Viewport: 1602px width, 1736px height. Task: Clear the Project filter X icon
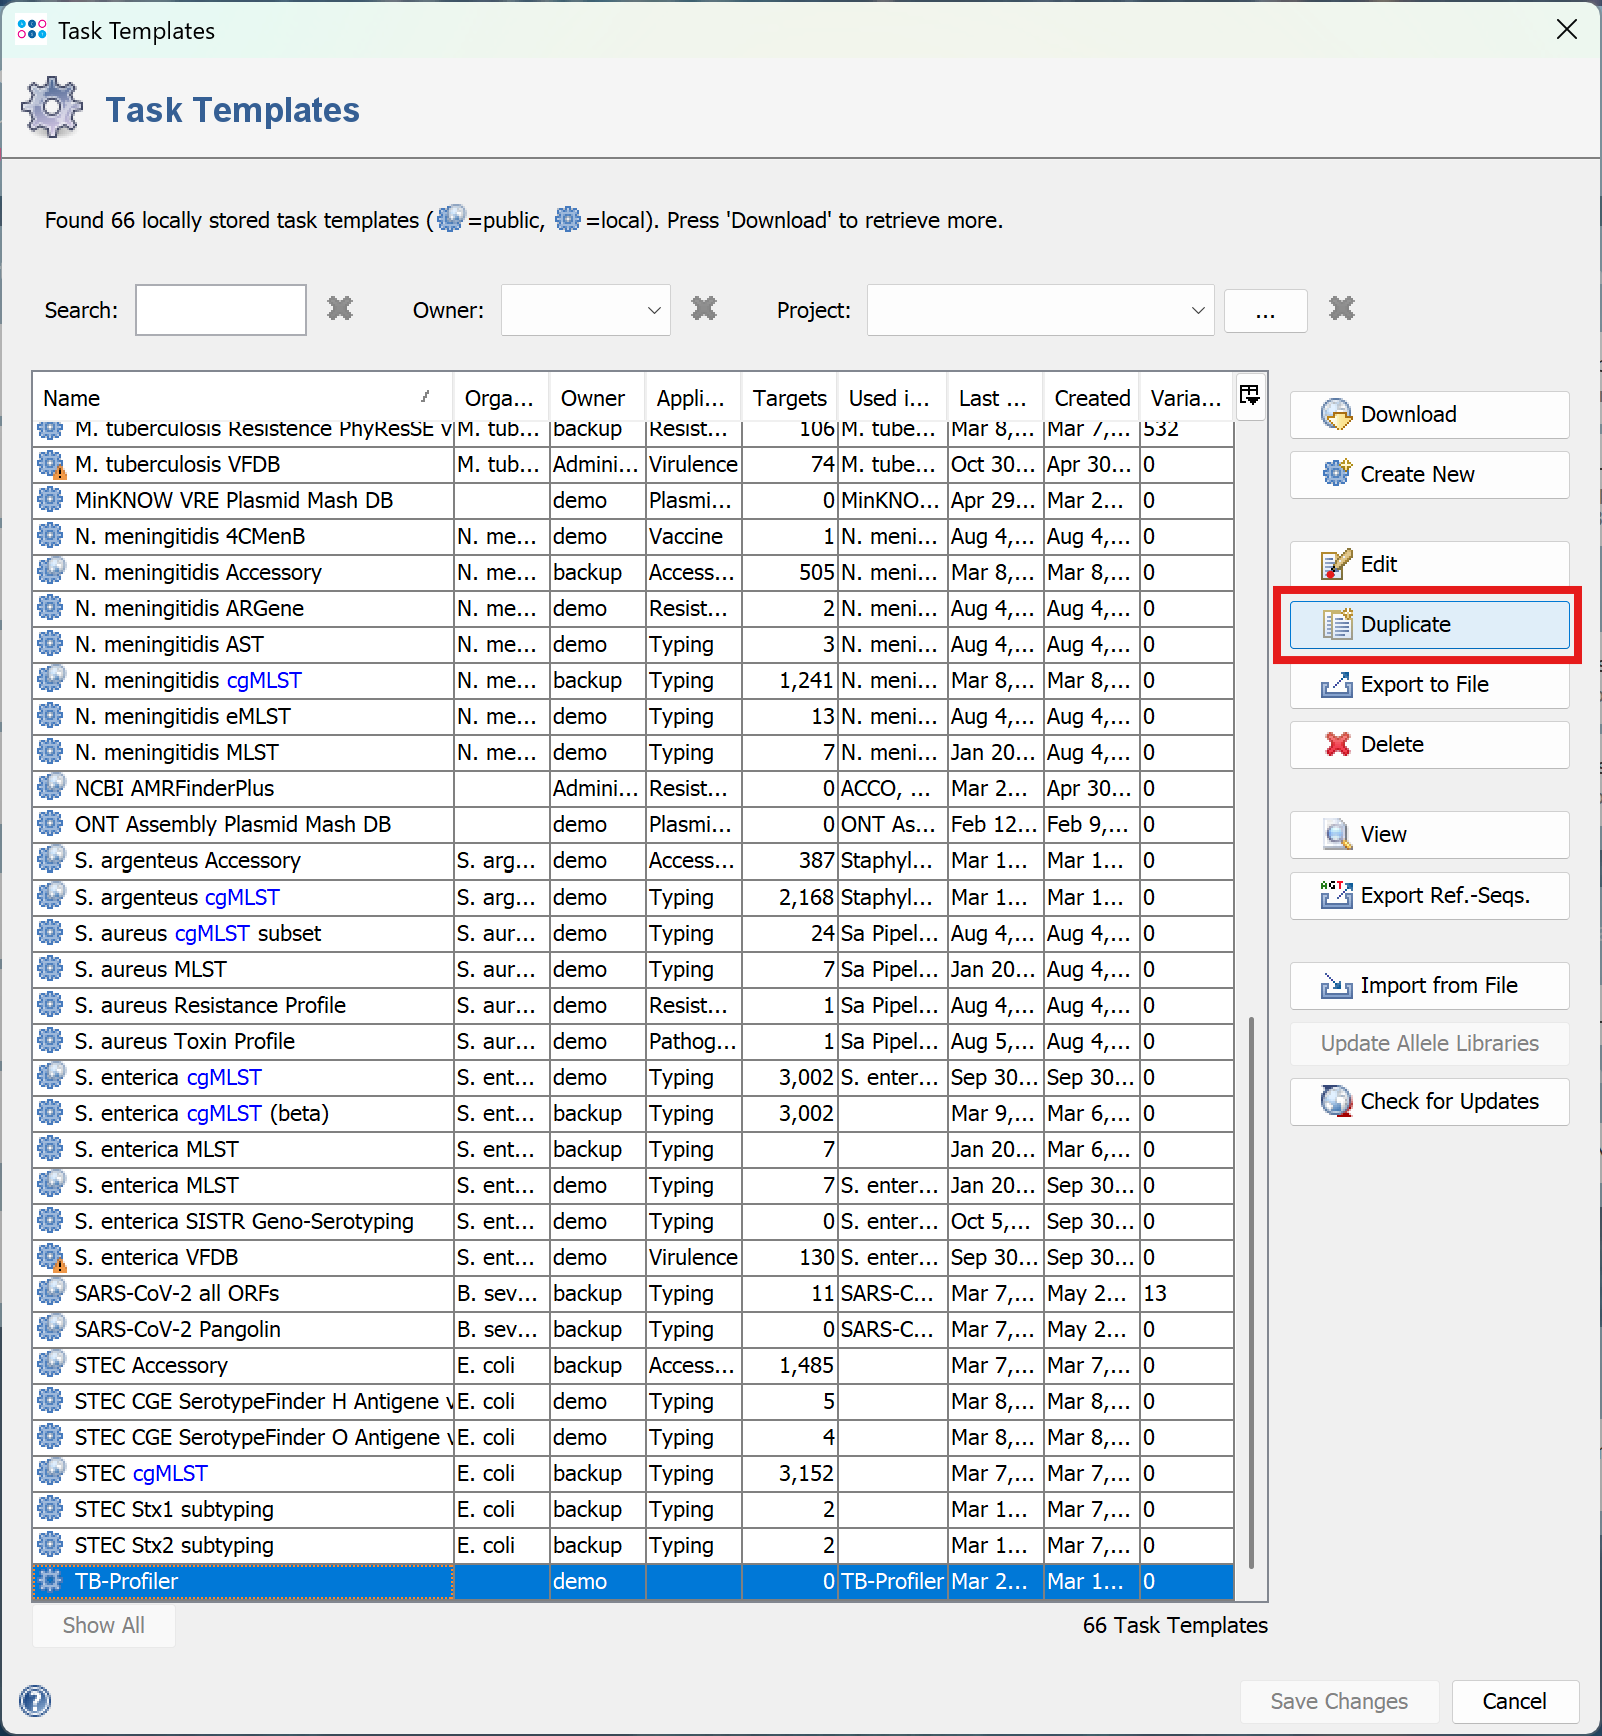pyautogui.click(x=1341, y=309)
